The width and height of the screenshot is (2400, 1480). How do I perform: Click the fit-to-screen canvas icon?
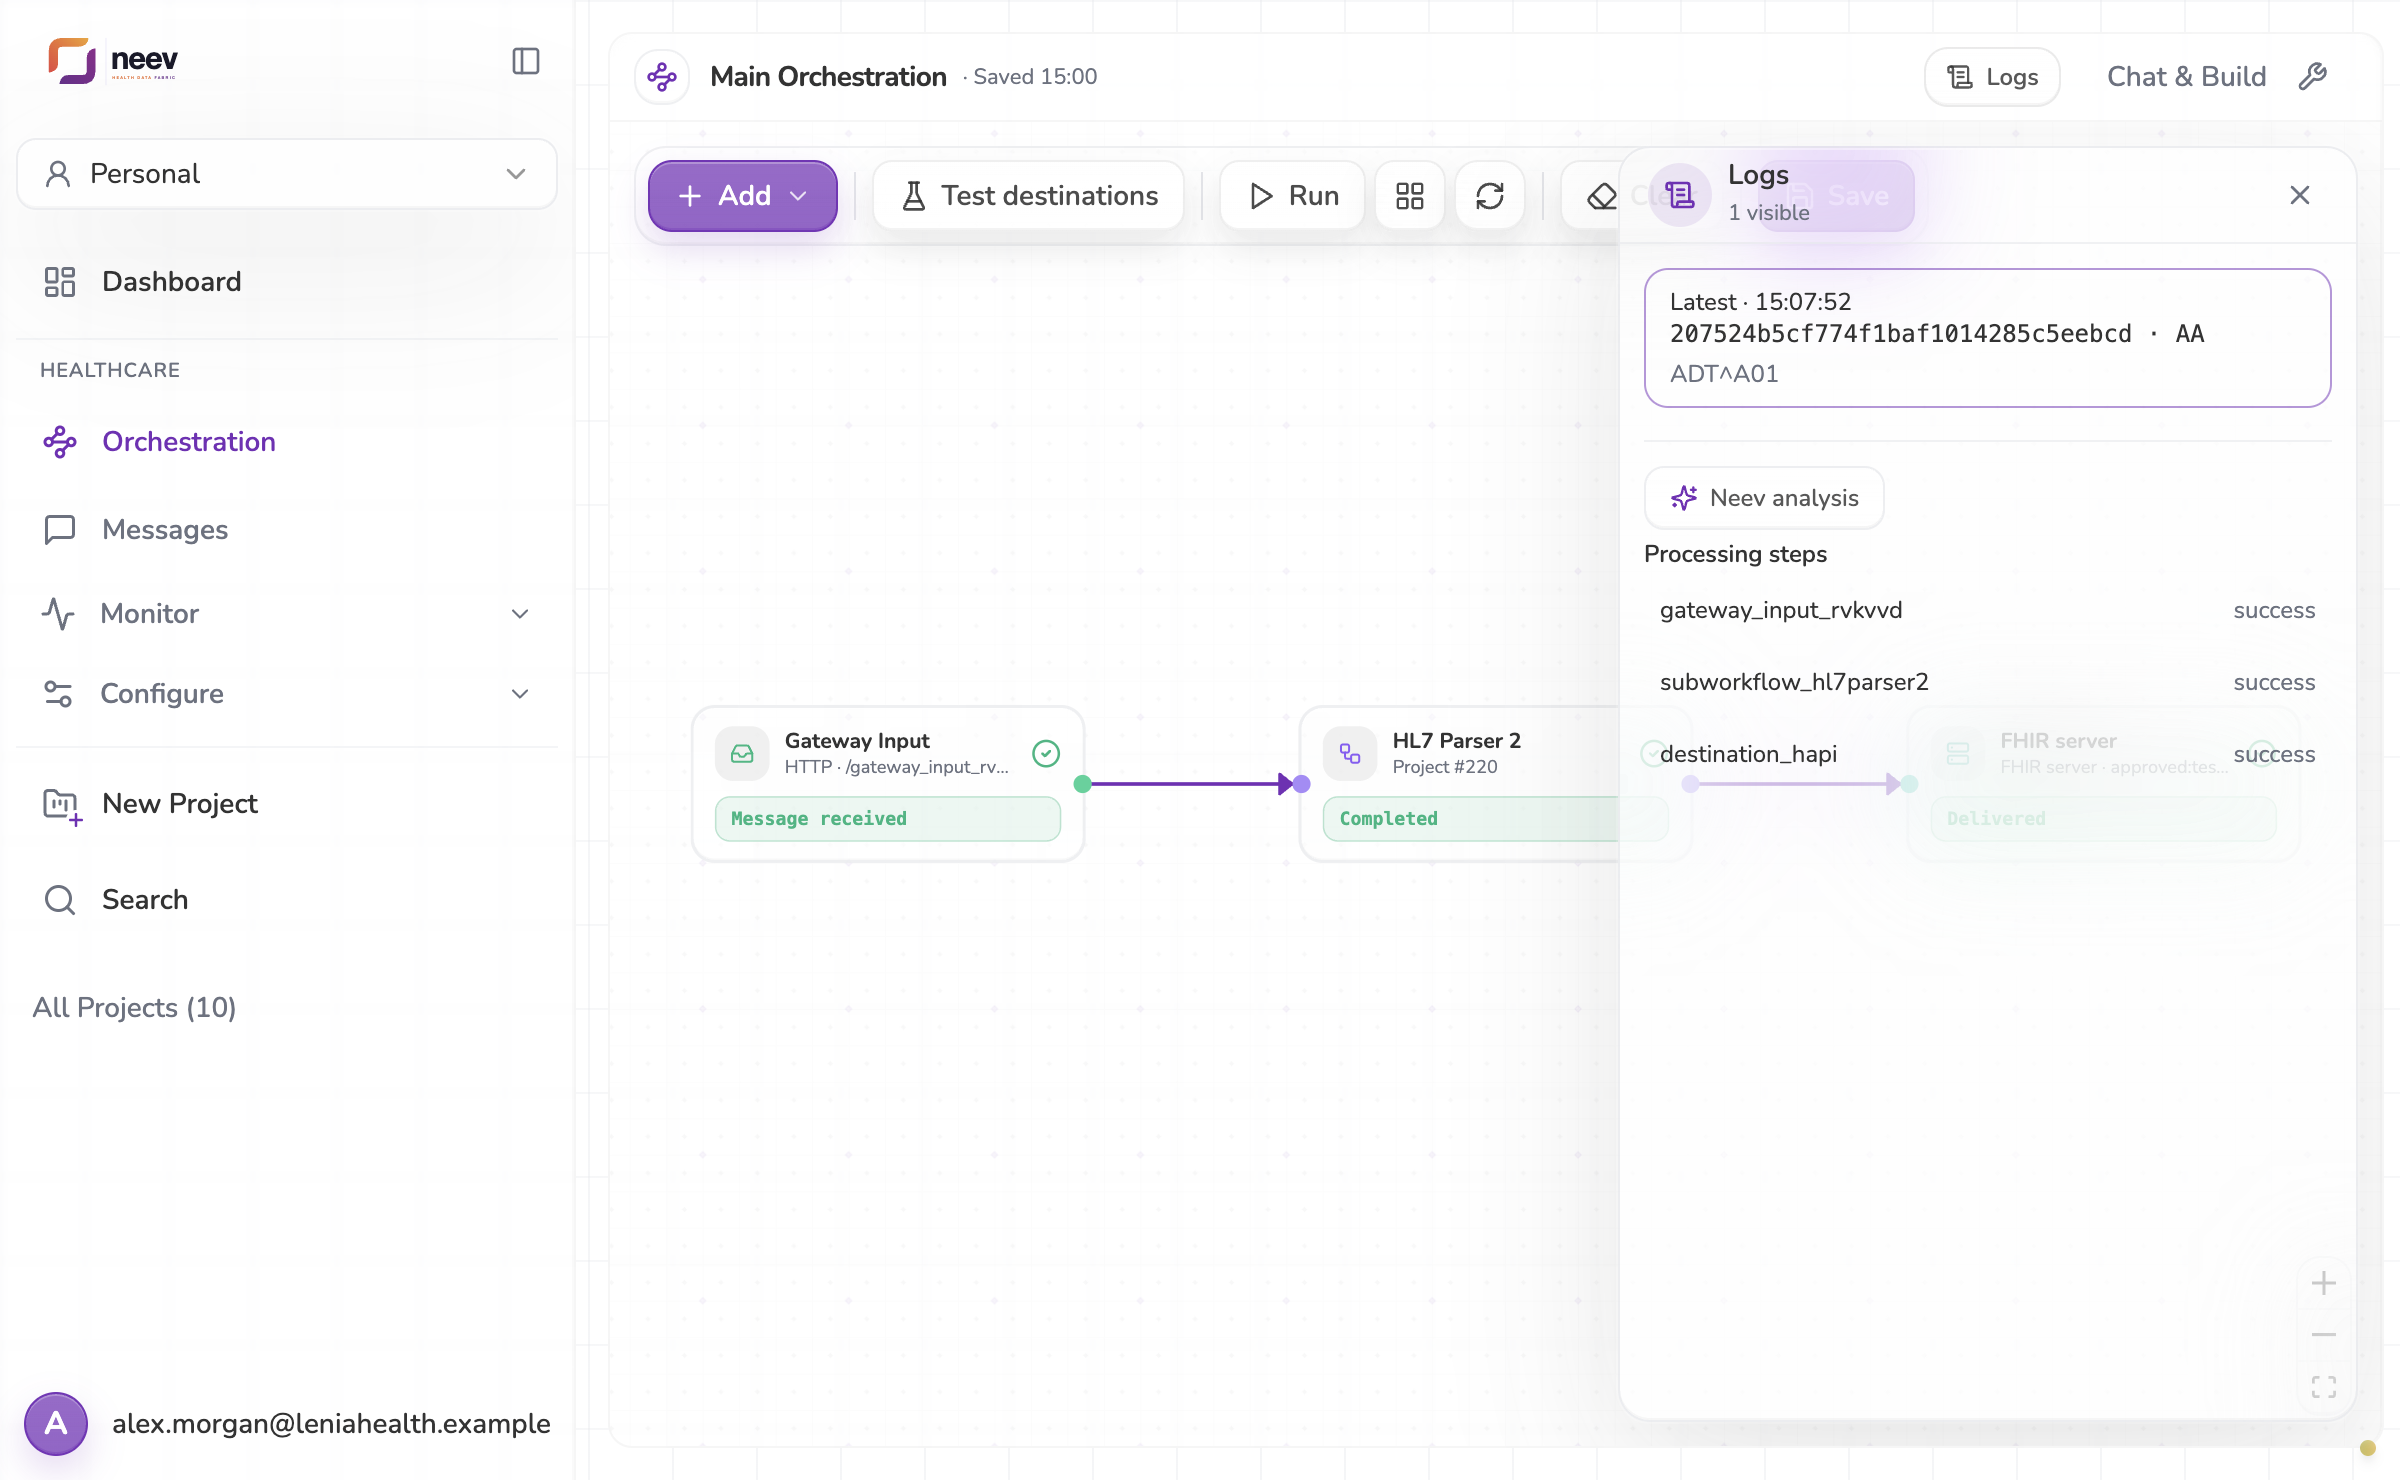coord(2324,1387)
